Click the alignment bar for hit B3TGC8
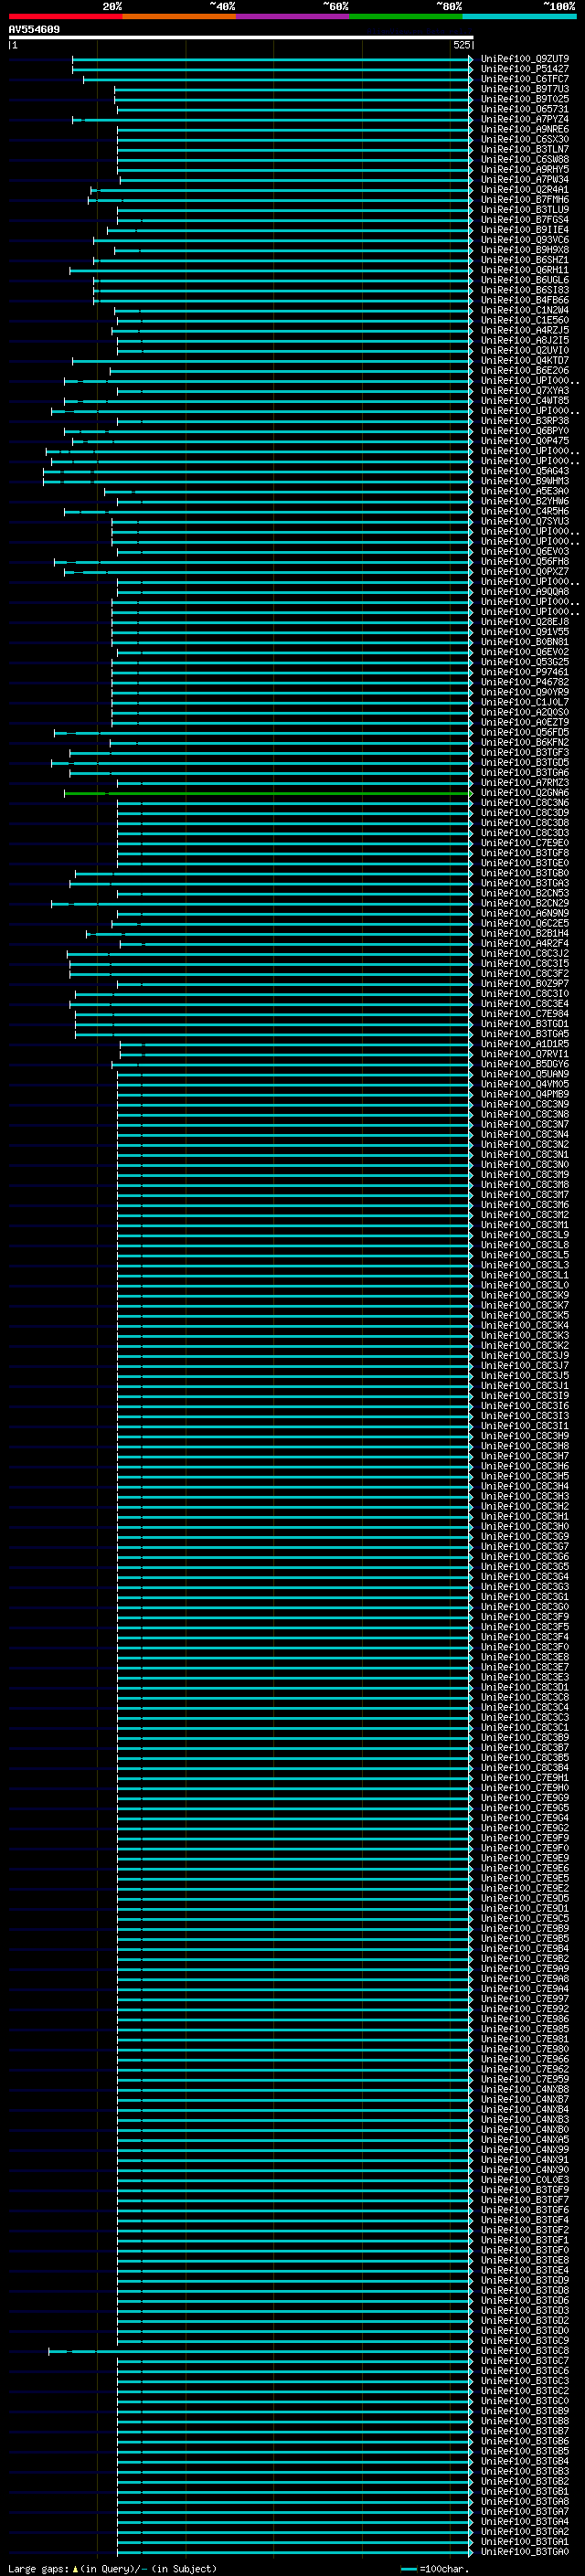 pos(261,2351)
